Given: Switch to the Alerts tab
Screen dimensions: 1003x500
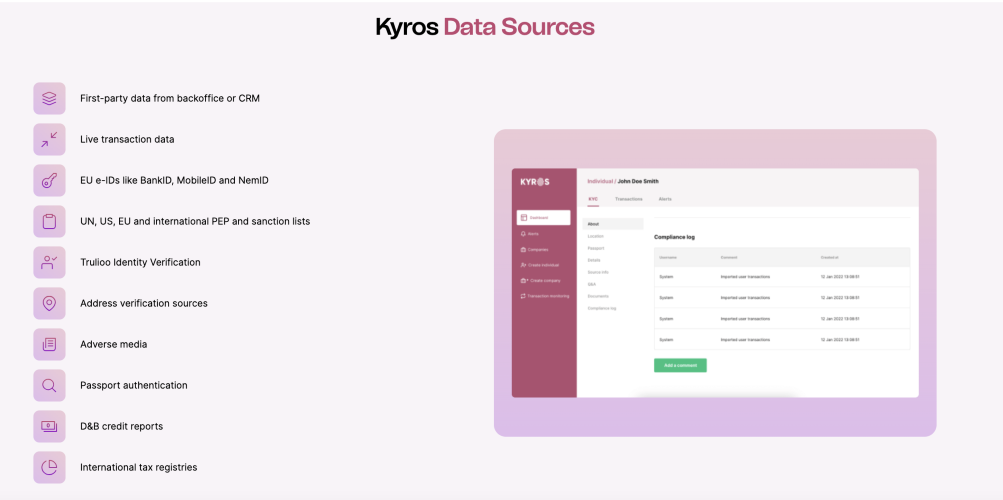Looking at the screenshot, I should [665, 199].
